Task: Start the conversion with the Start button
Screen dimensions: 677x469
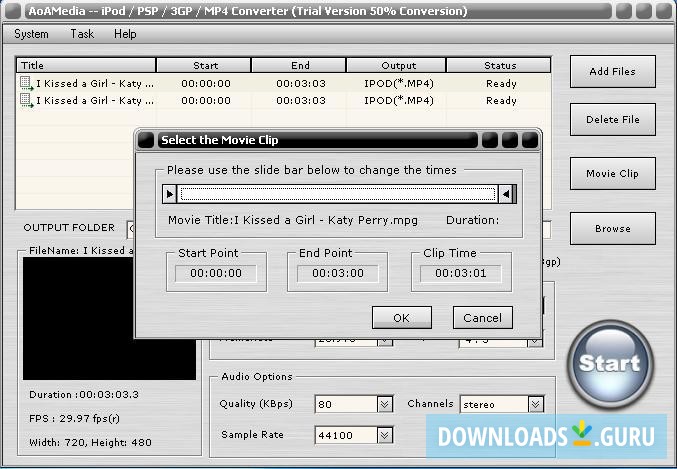Action: [x=610, y=364]
